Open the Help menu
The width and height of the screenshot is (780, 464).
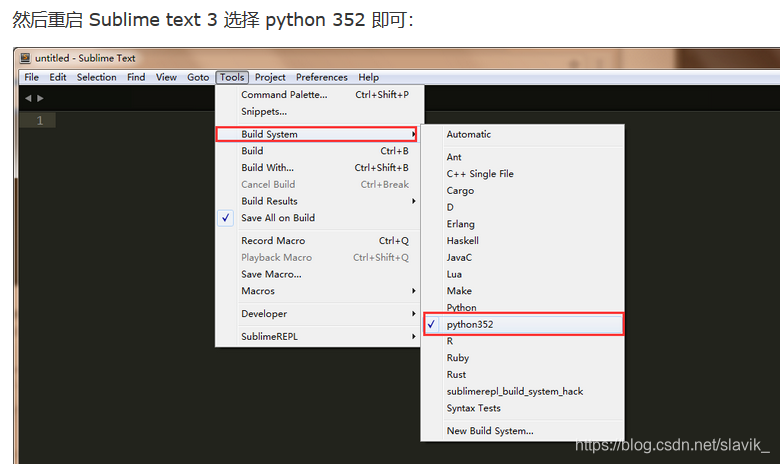pyautogui.click(x=369, y=77)
